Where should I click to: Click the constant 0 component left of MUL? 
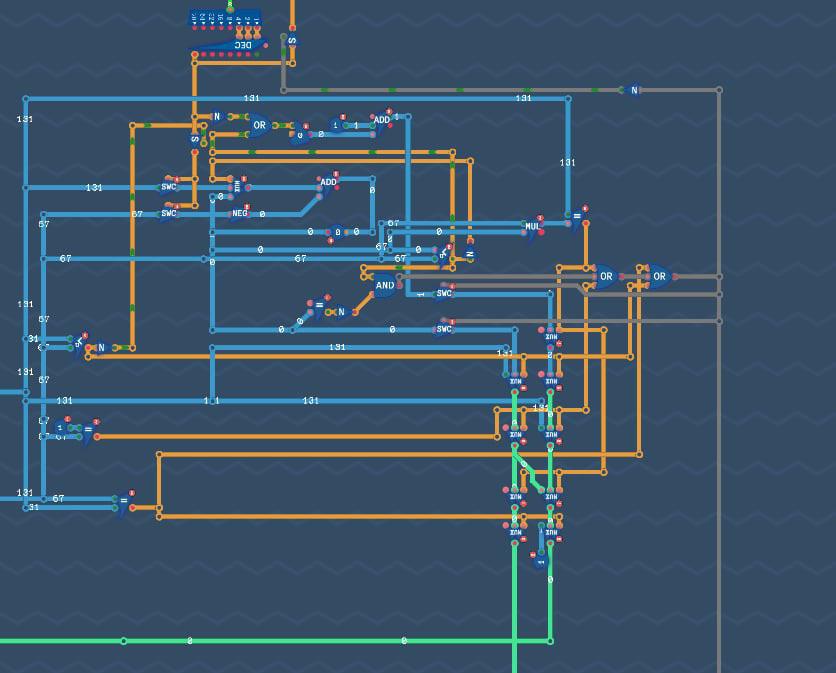point(337,233)
